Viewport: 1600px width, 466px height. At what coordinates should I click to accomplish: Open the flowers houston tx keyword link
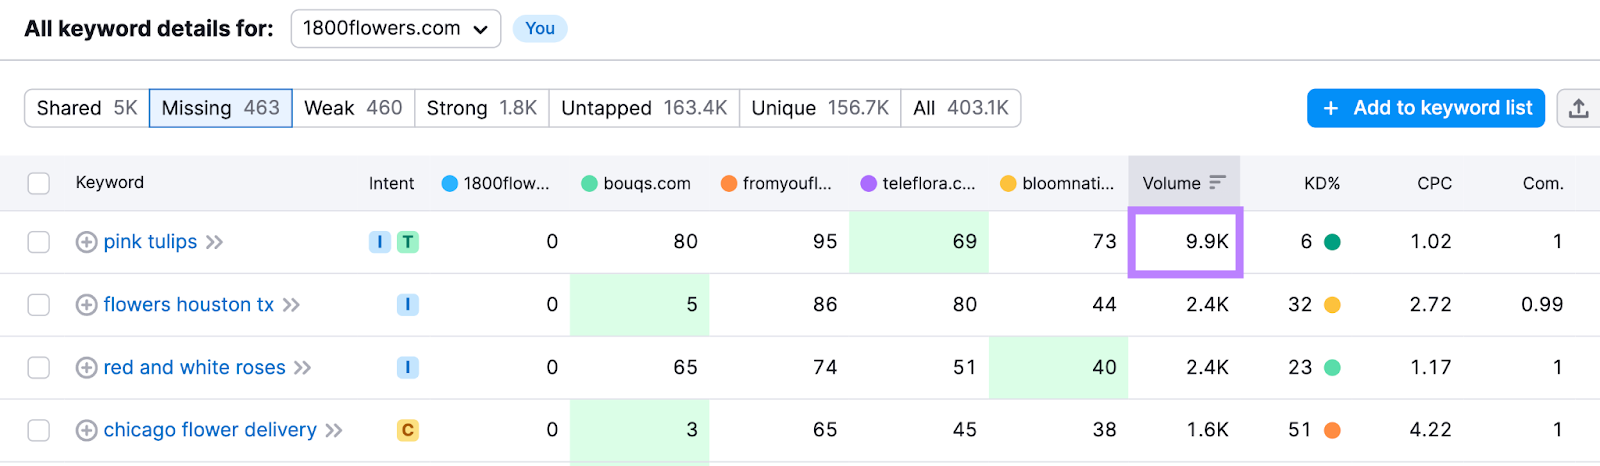pos(188,305)
